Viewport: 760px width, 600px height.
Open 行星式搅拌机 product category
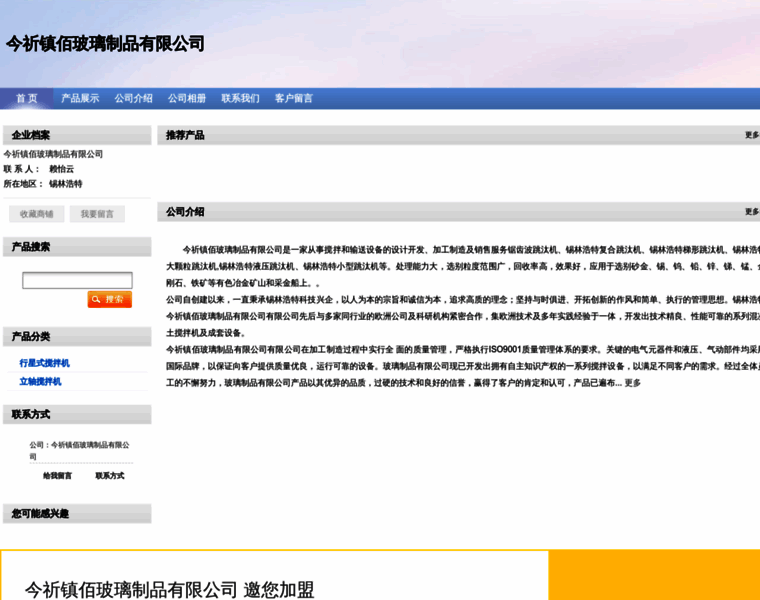44,363
